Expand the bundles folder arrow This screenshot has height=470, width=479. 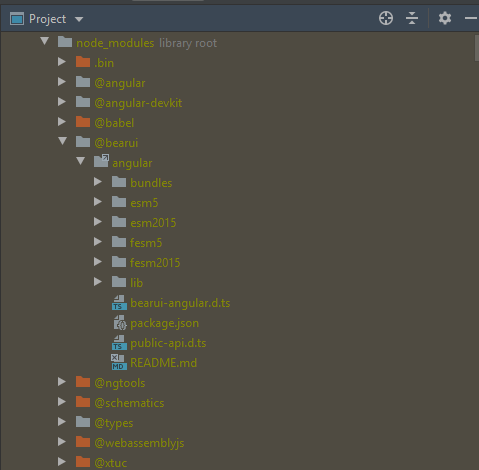coord(98,182)
